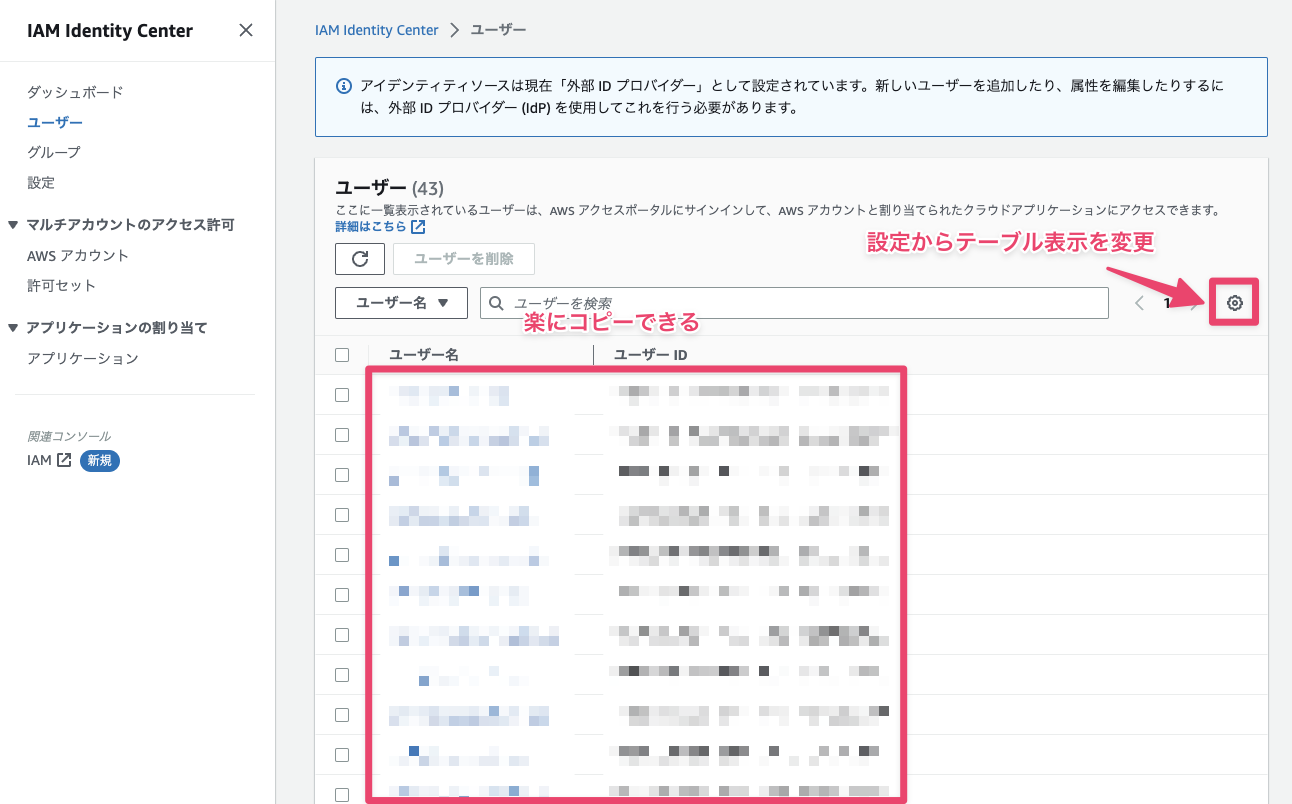Screen dimensions: 1292x804
Task: Click the IAM Identity Center breadcrumb link
Action: [x=377, y=30]
